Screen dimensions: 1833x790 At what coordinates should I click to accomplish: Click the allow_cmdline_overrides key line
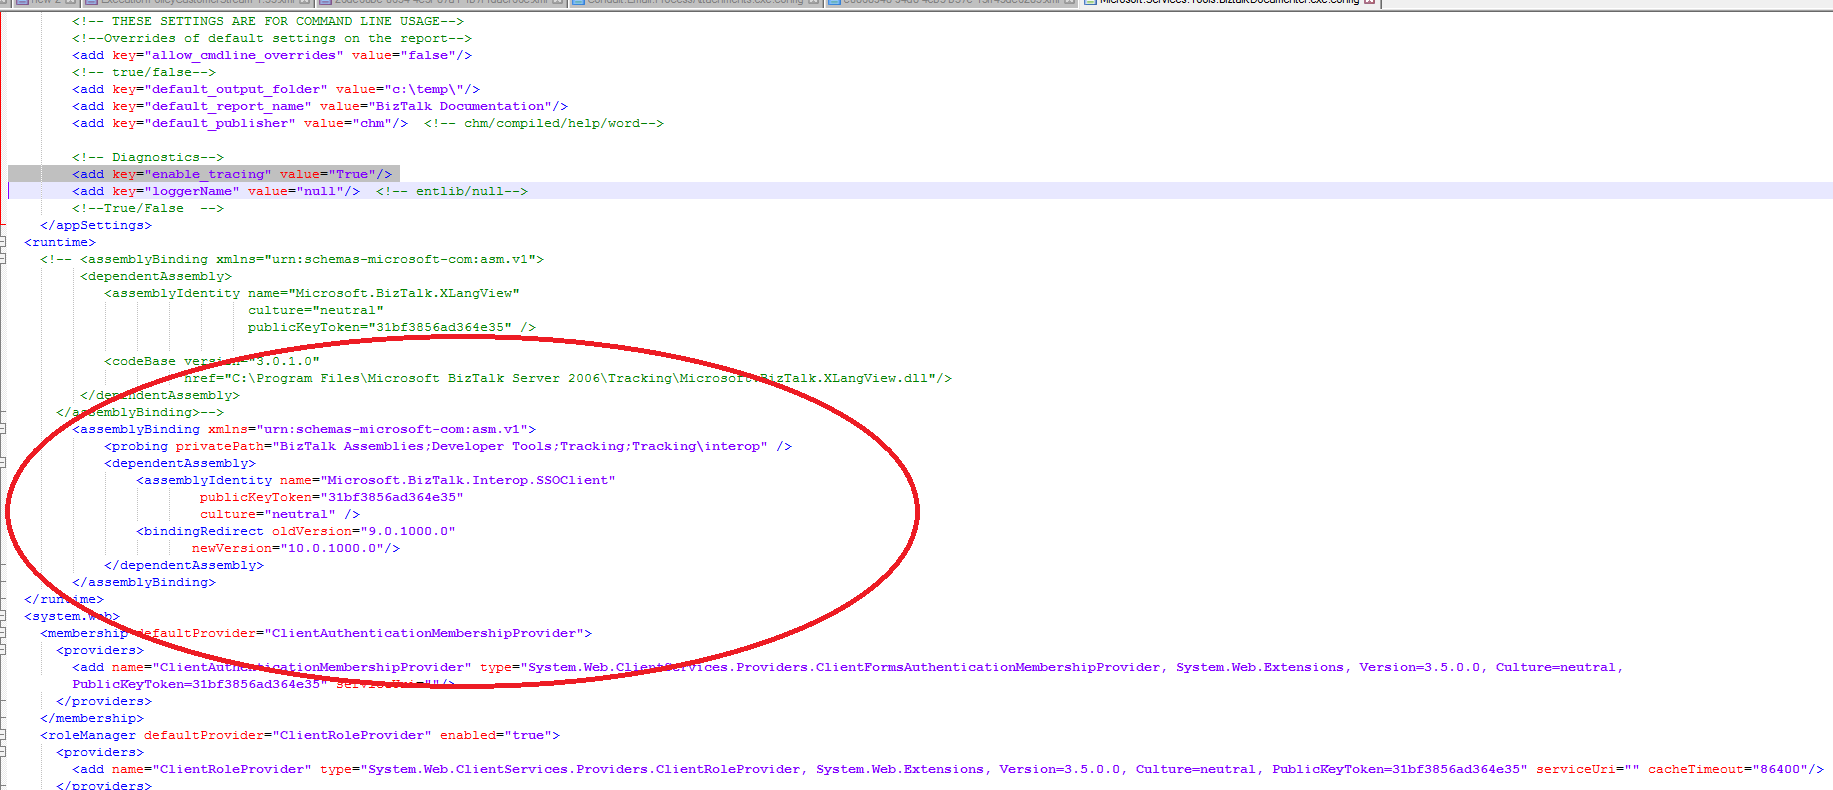[x=272, y=55]
